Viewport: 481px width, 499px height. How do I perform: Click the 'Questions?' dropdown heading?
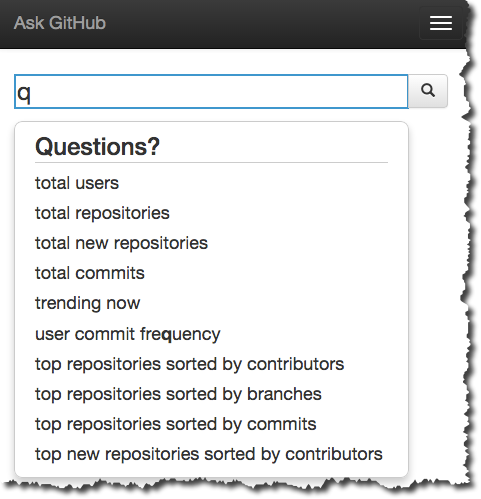[97, 147]
